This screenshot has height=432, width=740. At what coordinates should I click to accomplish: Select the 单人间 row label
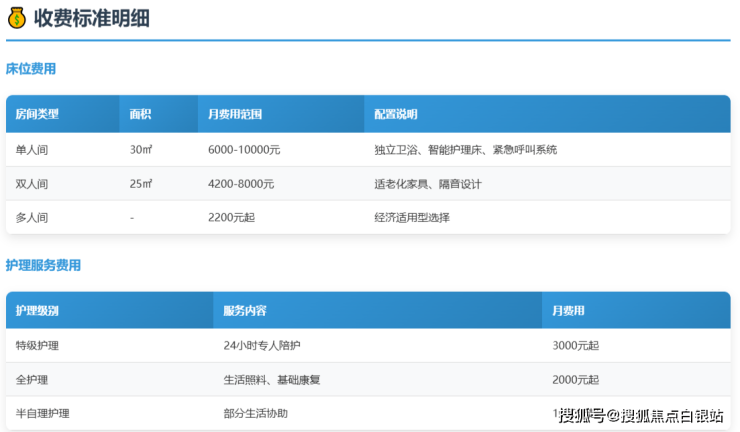point(31,150)
